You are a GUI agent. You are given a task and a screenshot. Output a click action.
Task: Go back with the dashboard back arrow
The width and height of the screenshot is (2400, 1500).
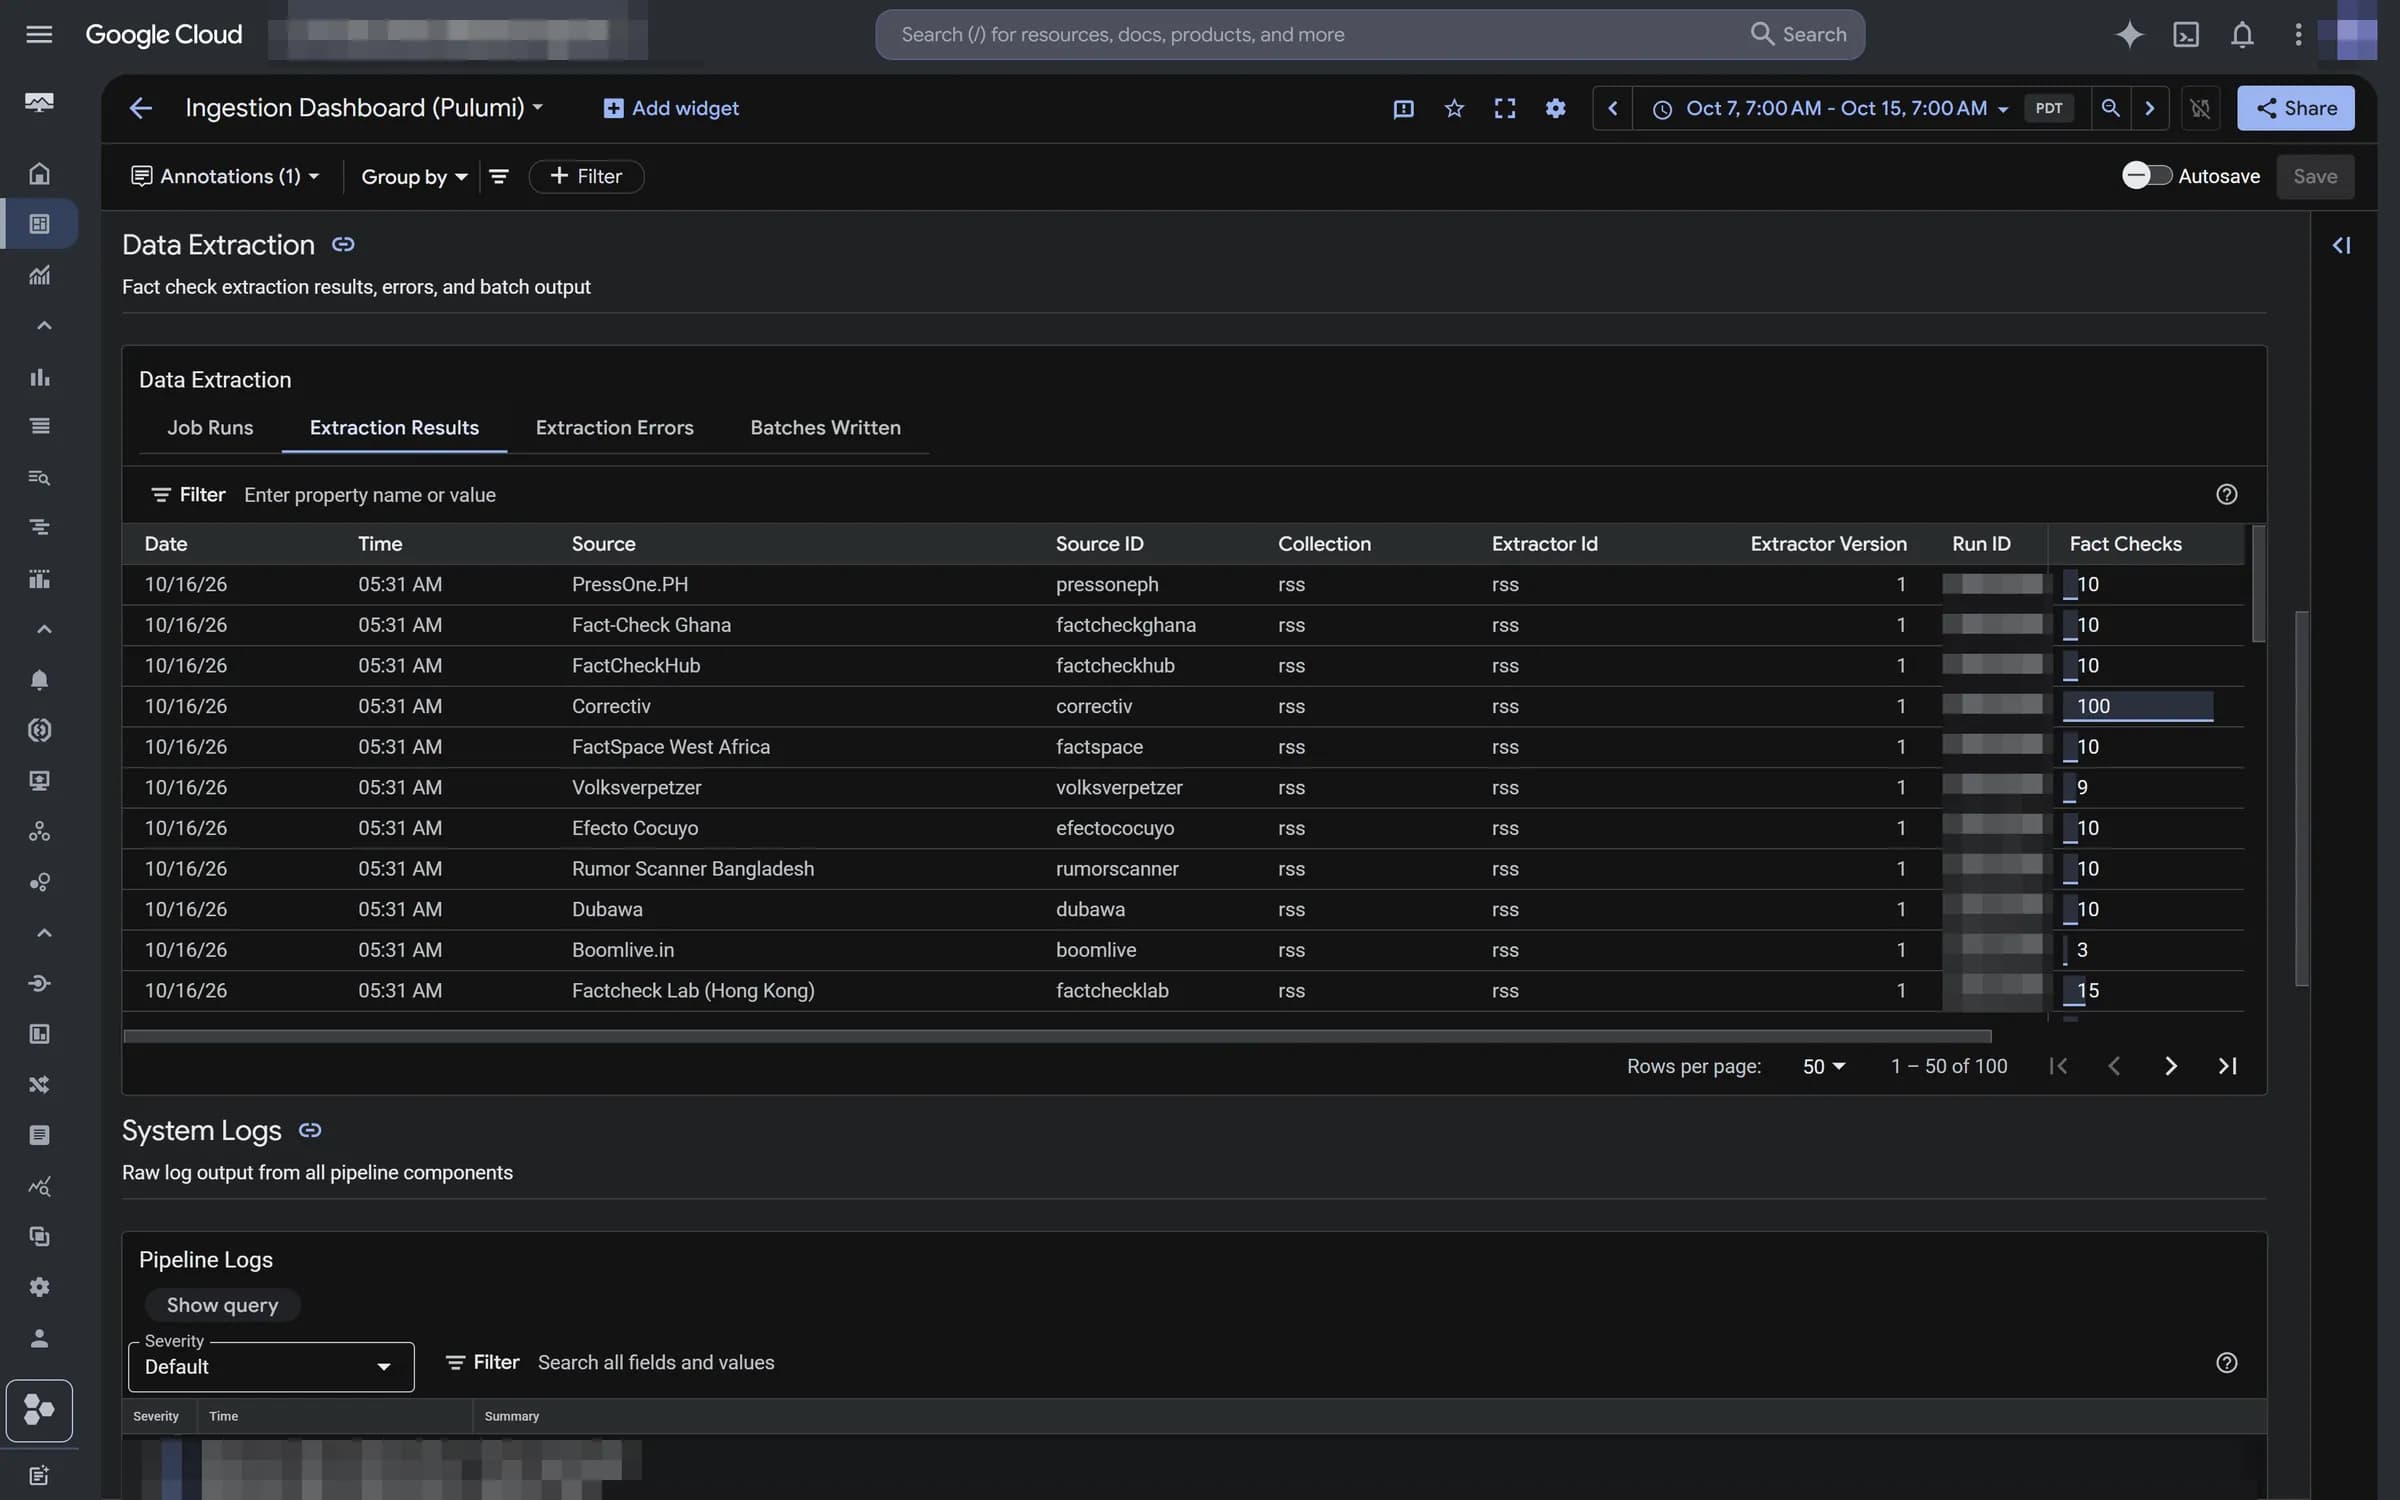pyautogui.click(x=140, y=108)
